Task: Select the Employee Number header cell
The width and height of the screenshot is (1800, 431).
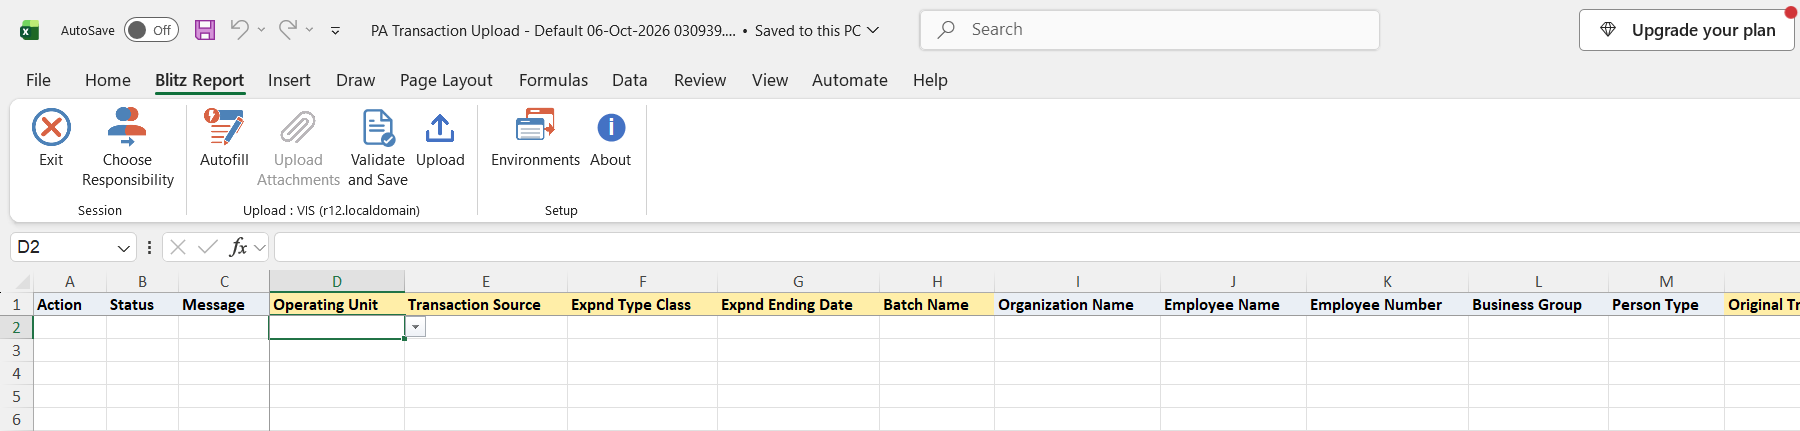Action: tap(1387, 304)
